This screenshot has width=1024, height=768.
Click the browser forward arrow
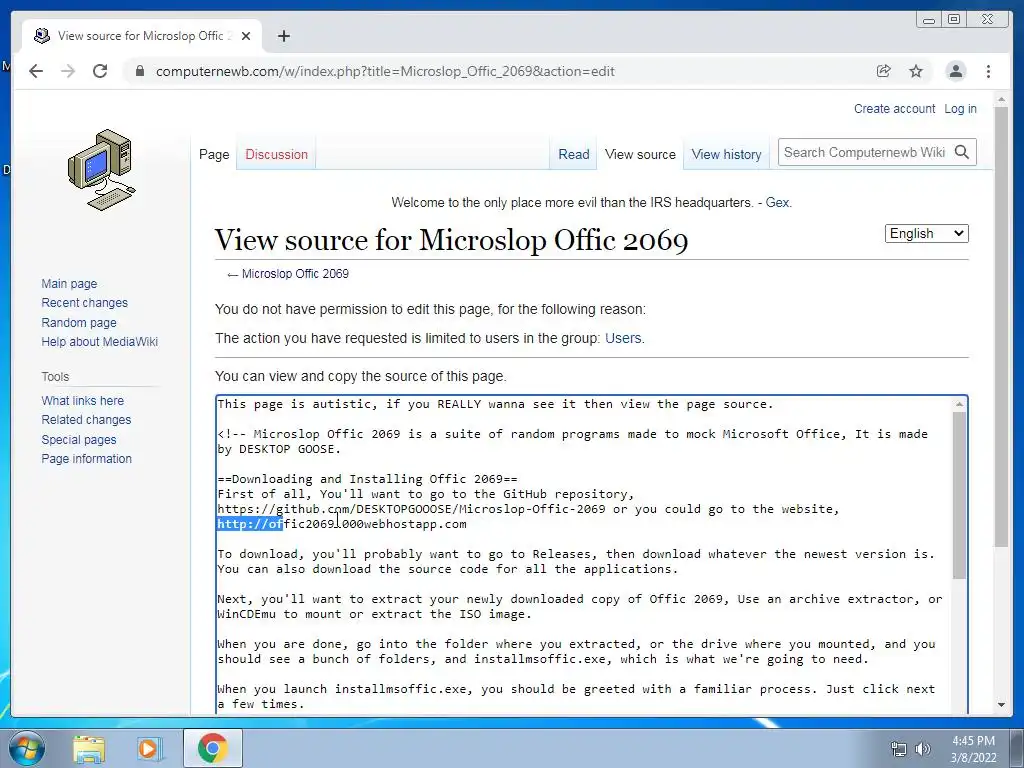(x=68, y=71)
